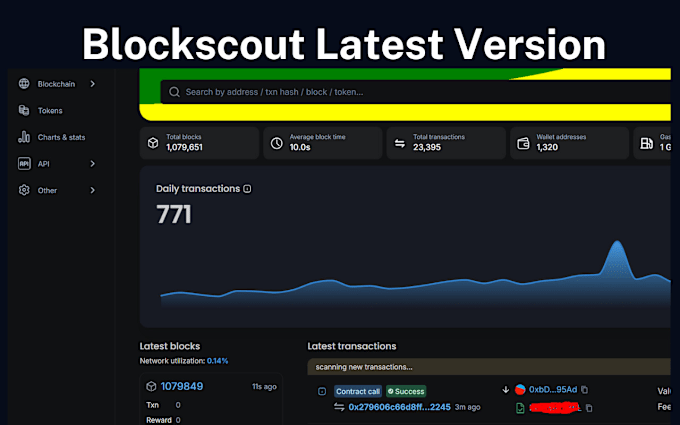Click the Tokens coins icon
The width and height of the screenshot is (680, 425).
click(x=24, y=110)
